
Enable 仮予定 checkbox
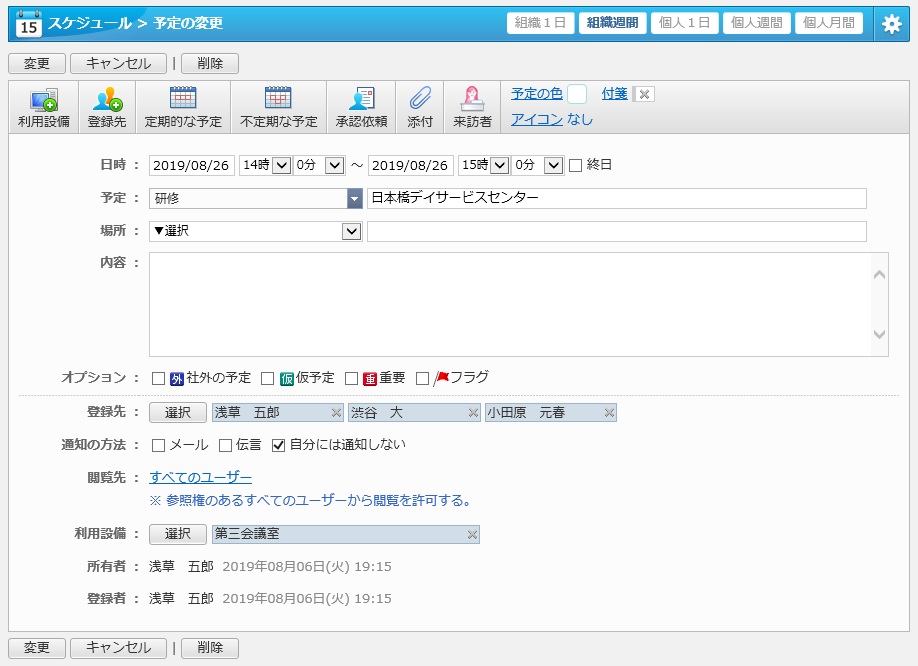(x=268, y=379)
